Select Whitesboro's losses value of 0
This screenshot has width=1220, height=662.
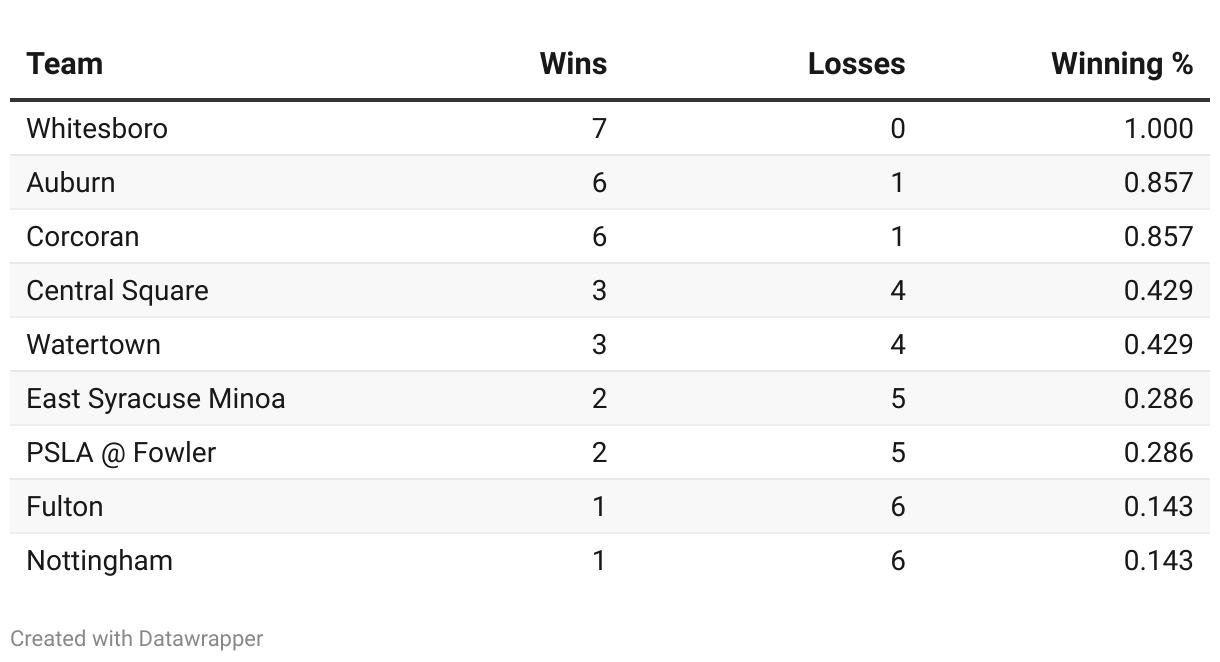pyautogui.click(x=897, y=129)
